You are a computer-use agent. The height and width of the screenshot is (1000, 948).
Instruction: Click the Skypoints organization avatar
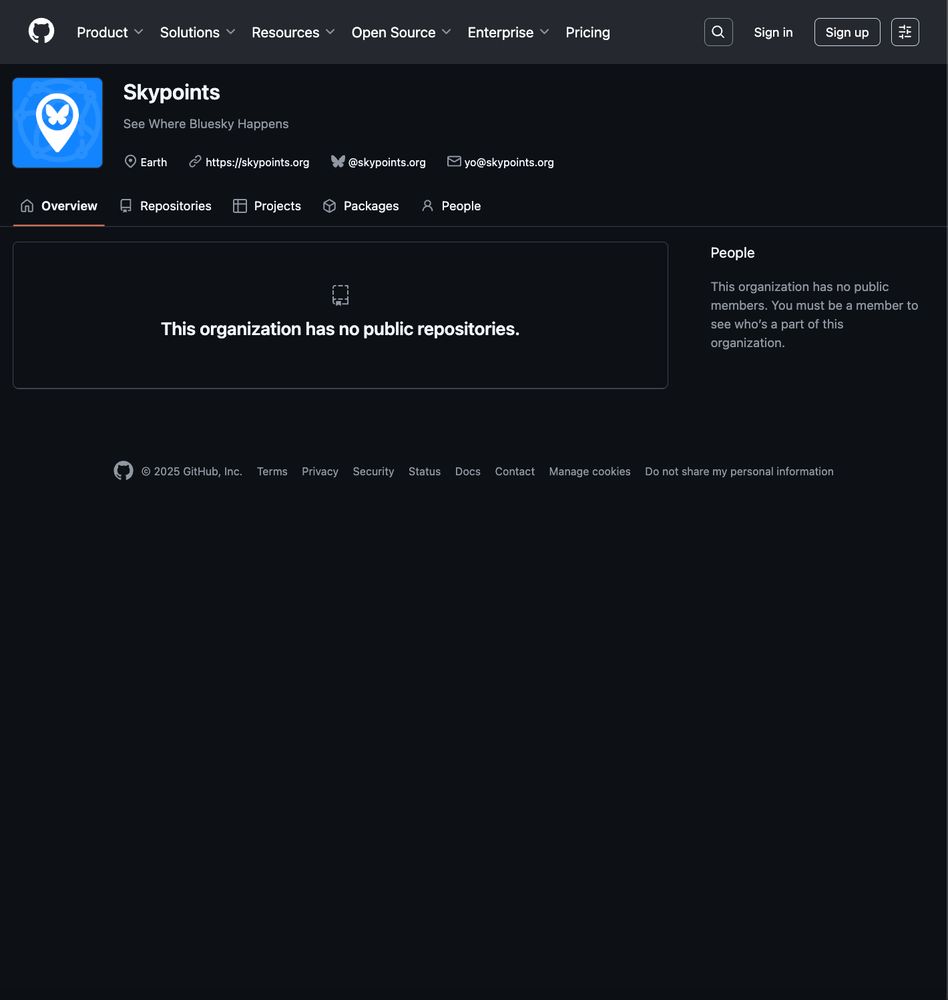(57, 123)
